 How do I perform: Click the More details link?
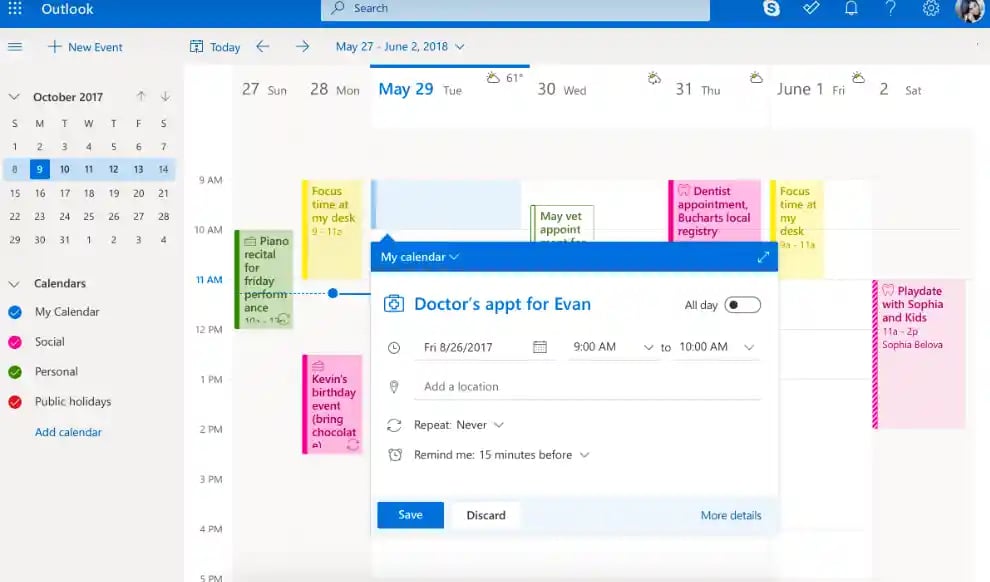tap(730, 516)
